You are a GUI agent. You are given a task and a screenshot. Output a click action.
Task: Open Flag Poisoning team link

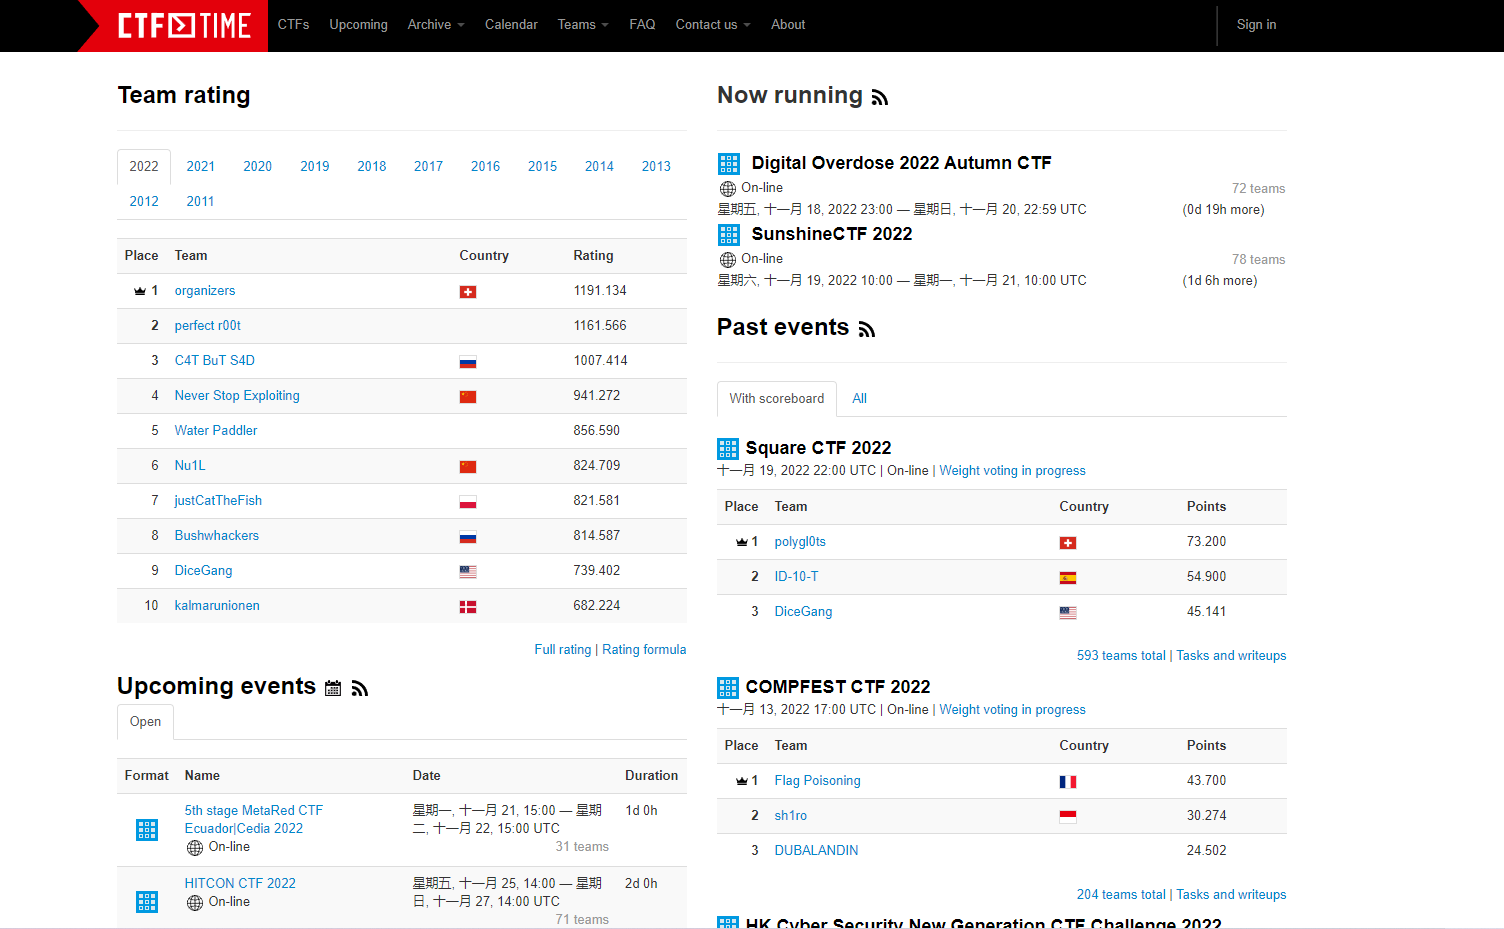pyautogui.click(x=818, y=781)
